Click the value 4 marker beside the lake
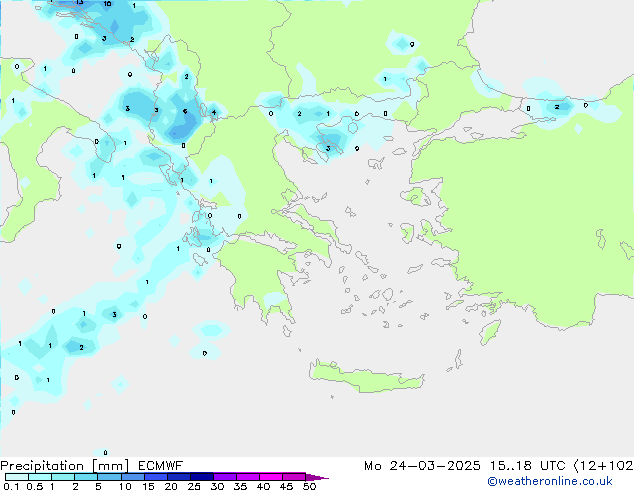Viewport: 634px width, 490px height. tap(214, 113)
